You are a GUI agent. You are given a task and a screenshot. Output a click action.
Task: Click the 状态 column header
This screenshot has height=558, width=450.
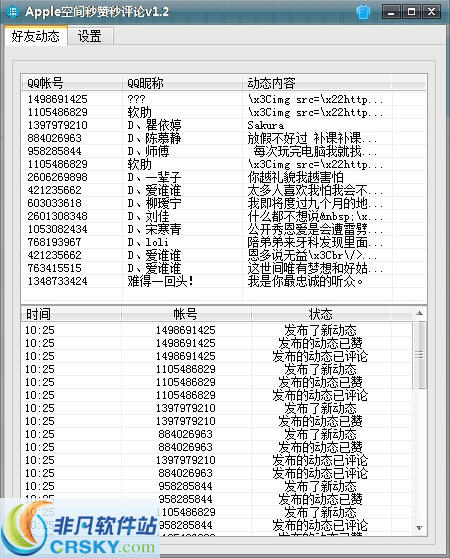(x=321, y=314)
